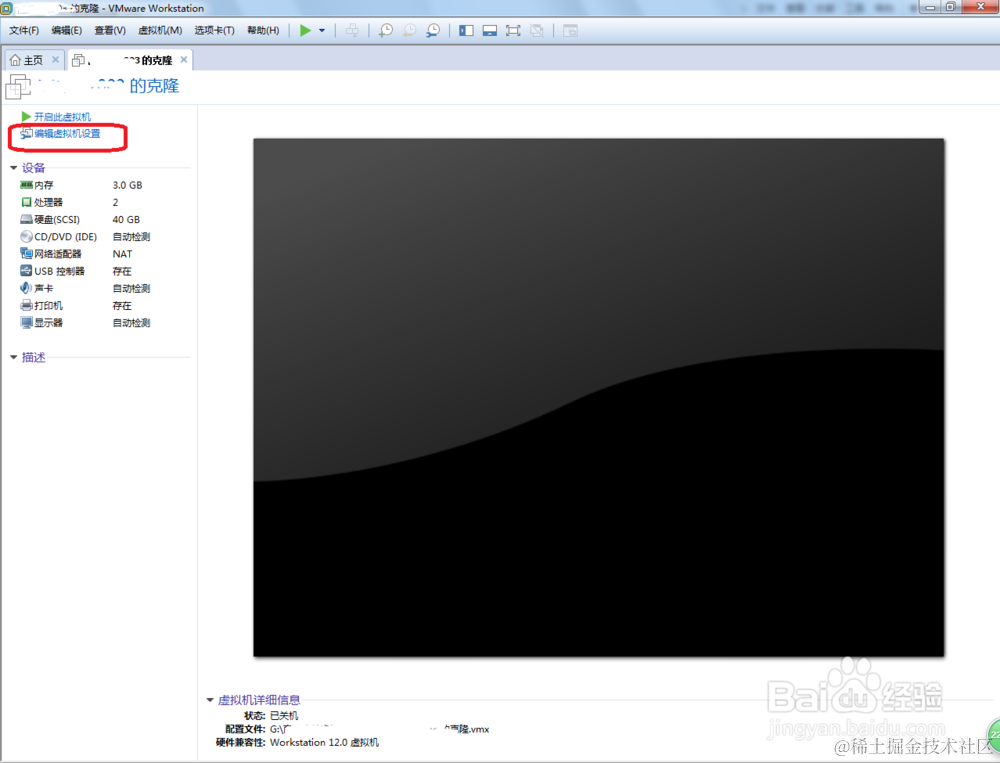Click the CD/DVD (IDE) device icon
The height and width of the screenshot is (763, 1000).
[26, 237]
